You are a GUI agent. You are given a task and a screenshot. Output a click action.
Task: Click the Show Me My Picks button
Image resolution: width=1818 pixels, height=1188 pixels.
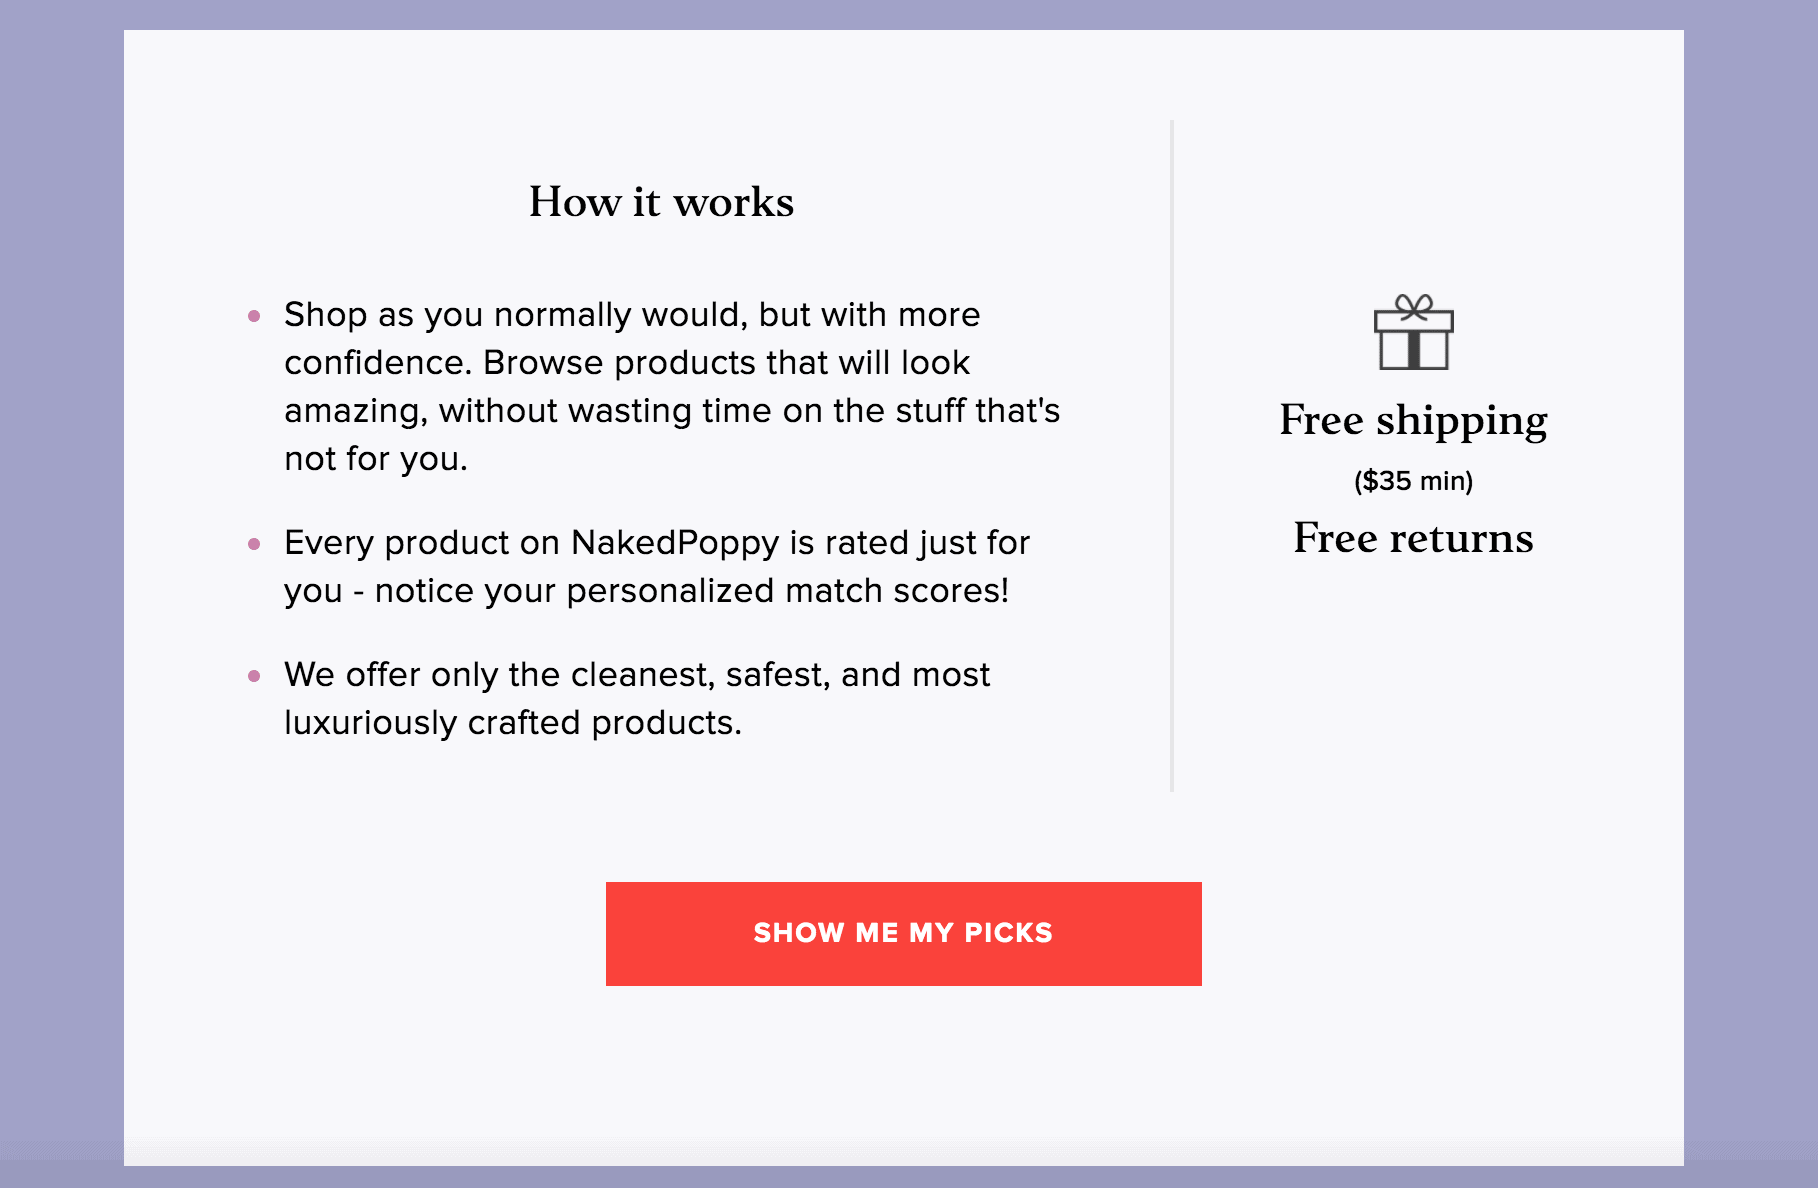tap(903, 933)
